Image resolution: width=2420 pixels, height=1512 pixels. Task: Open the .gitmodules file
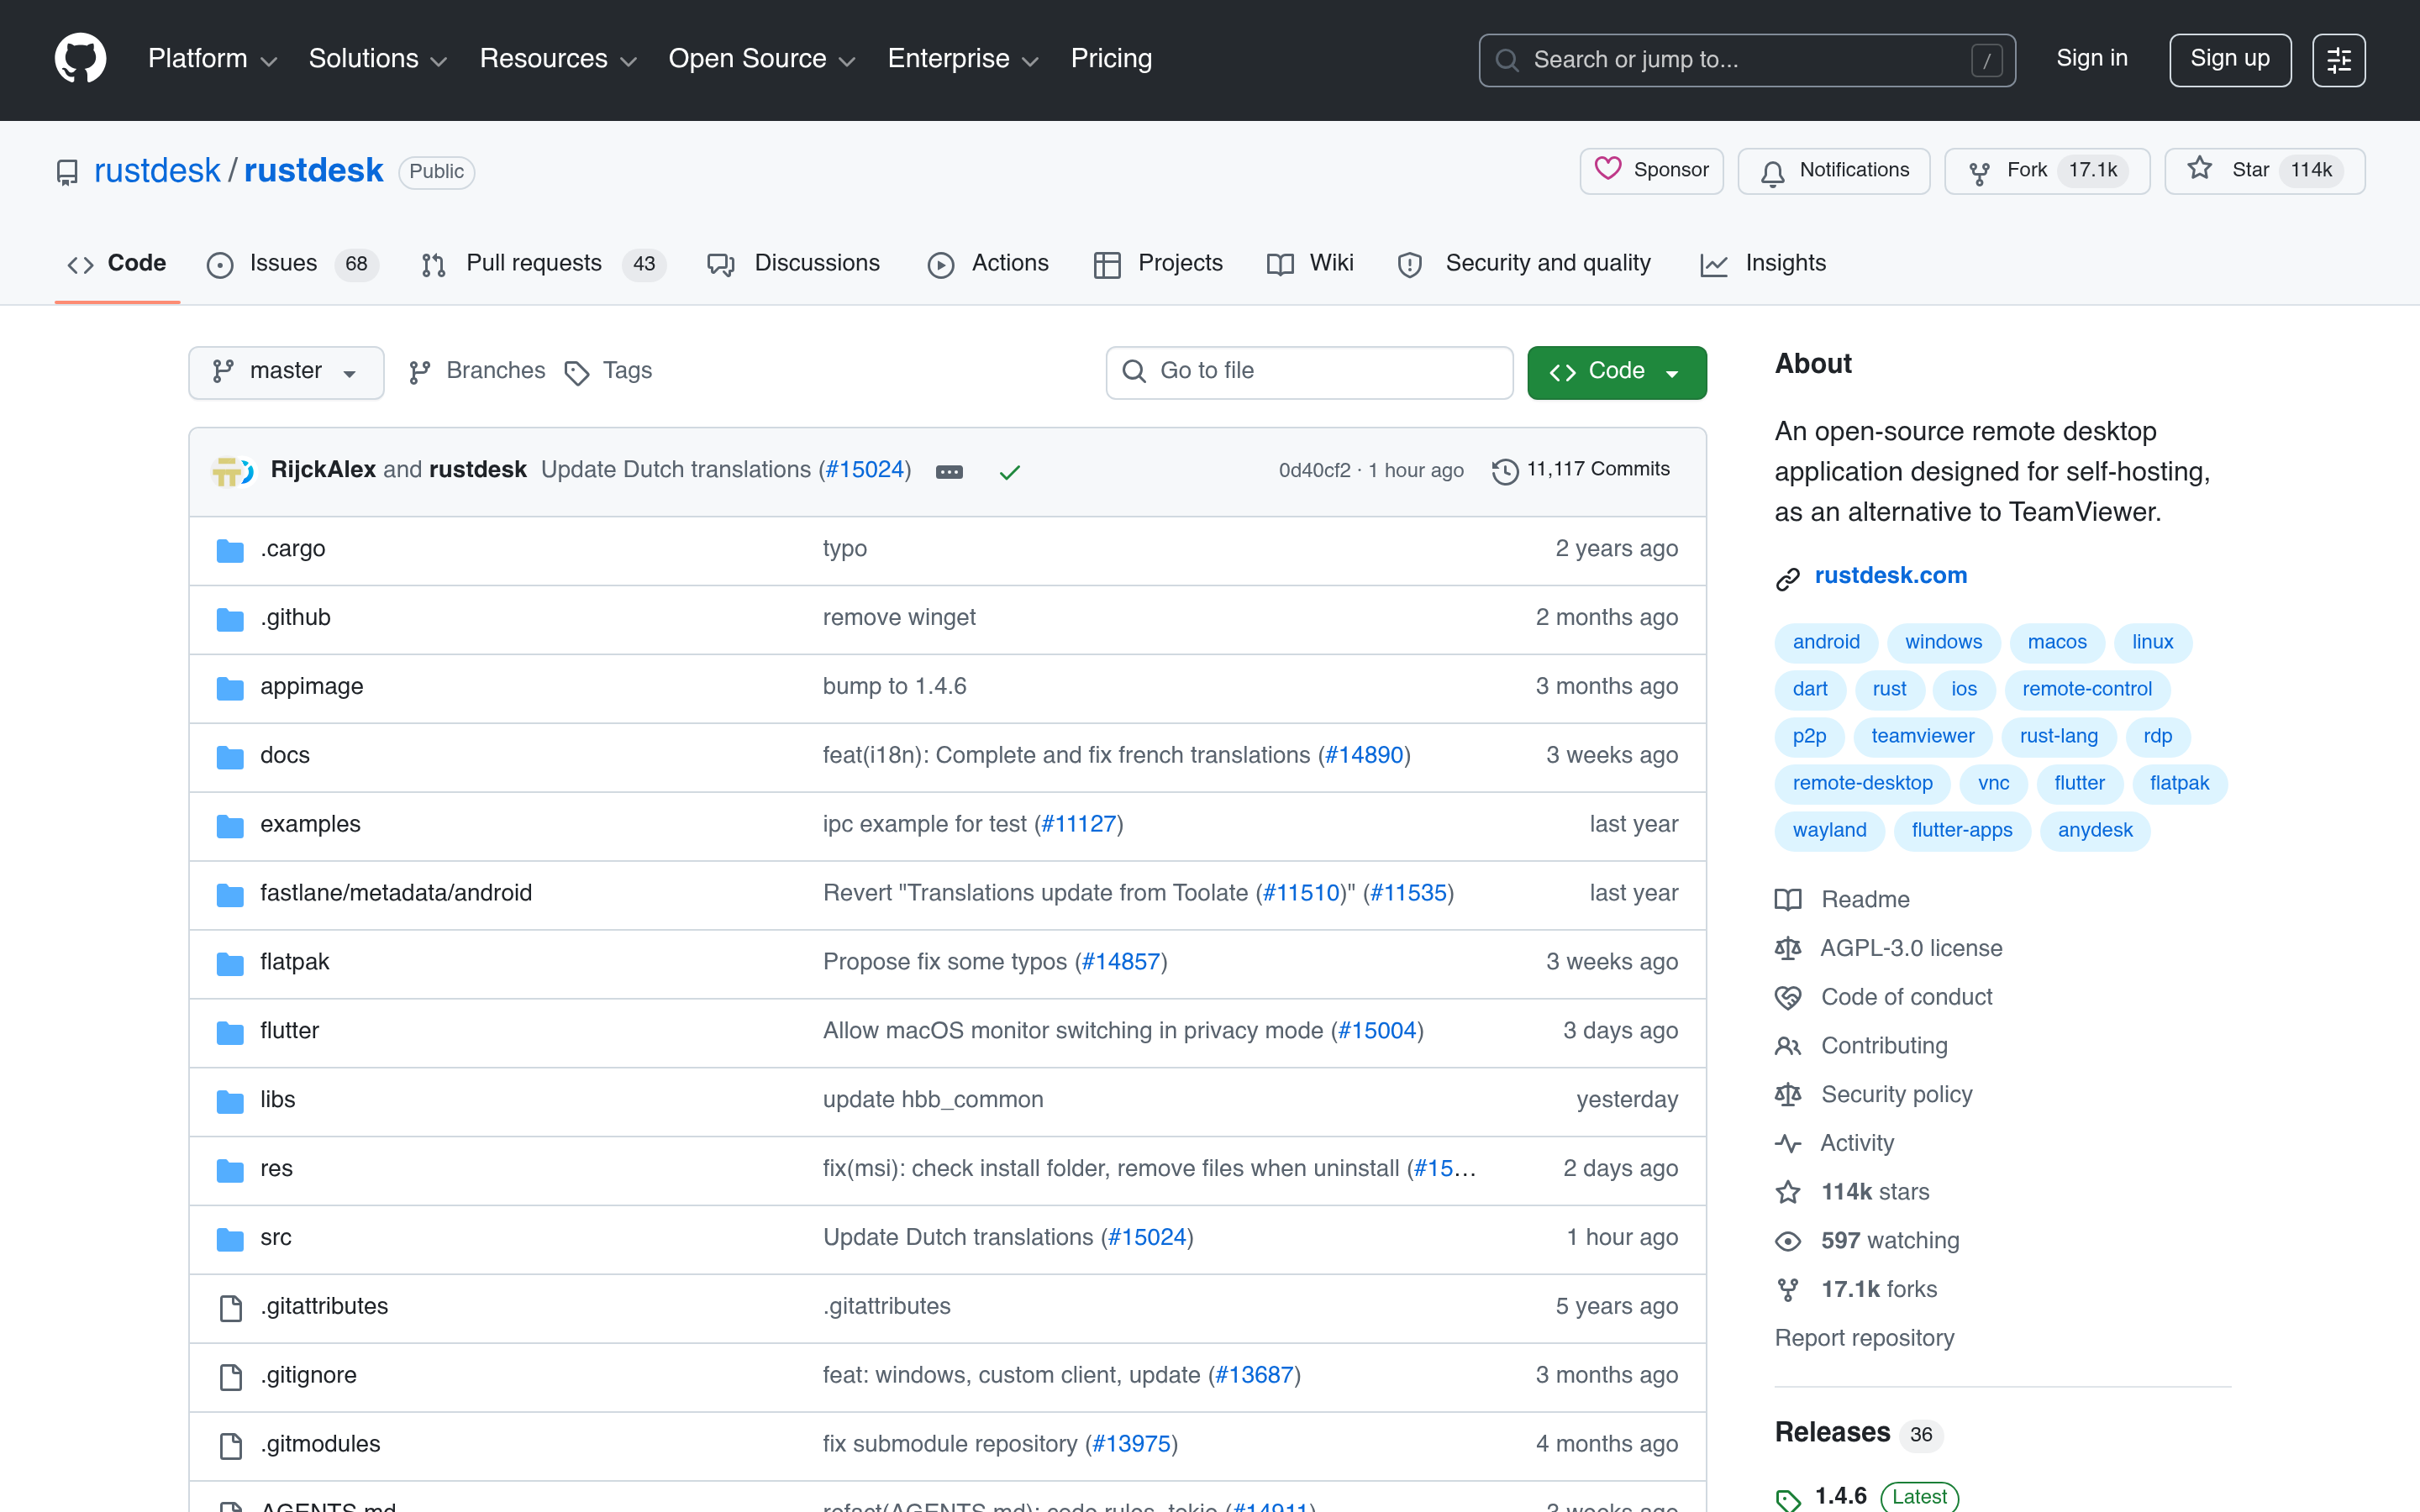[320, 1445]
